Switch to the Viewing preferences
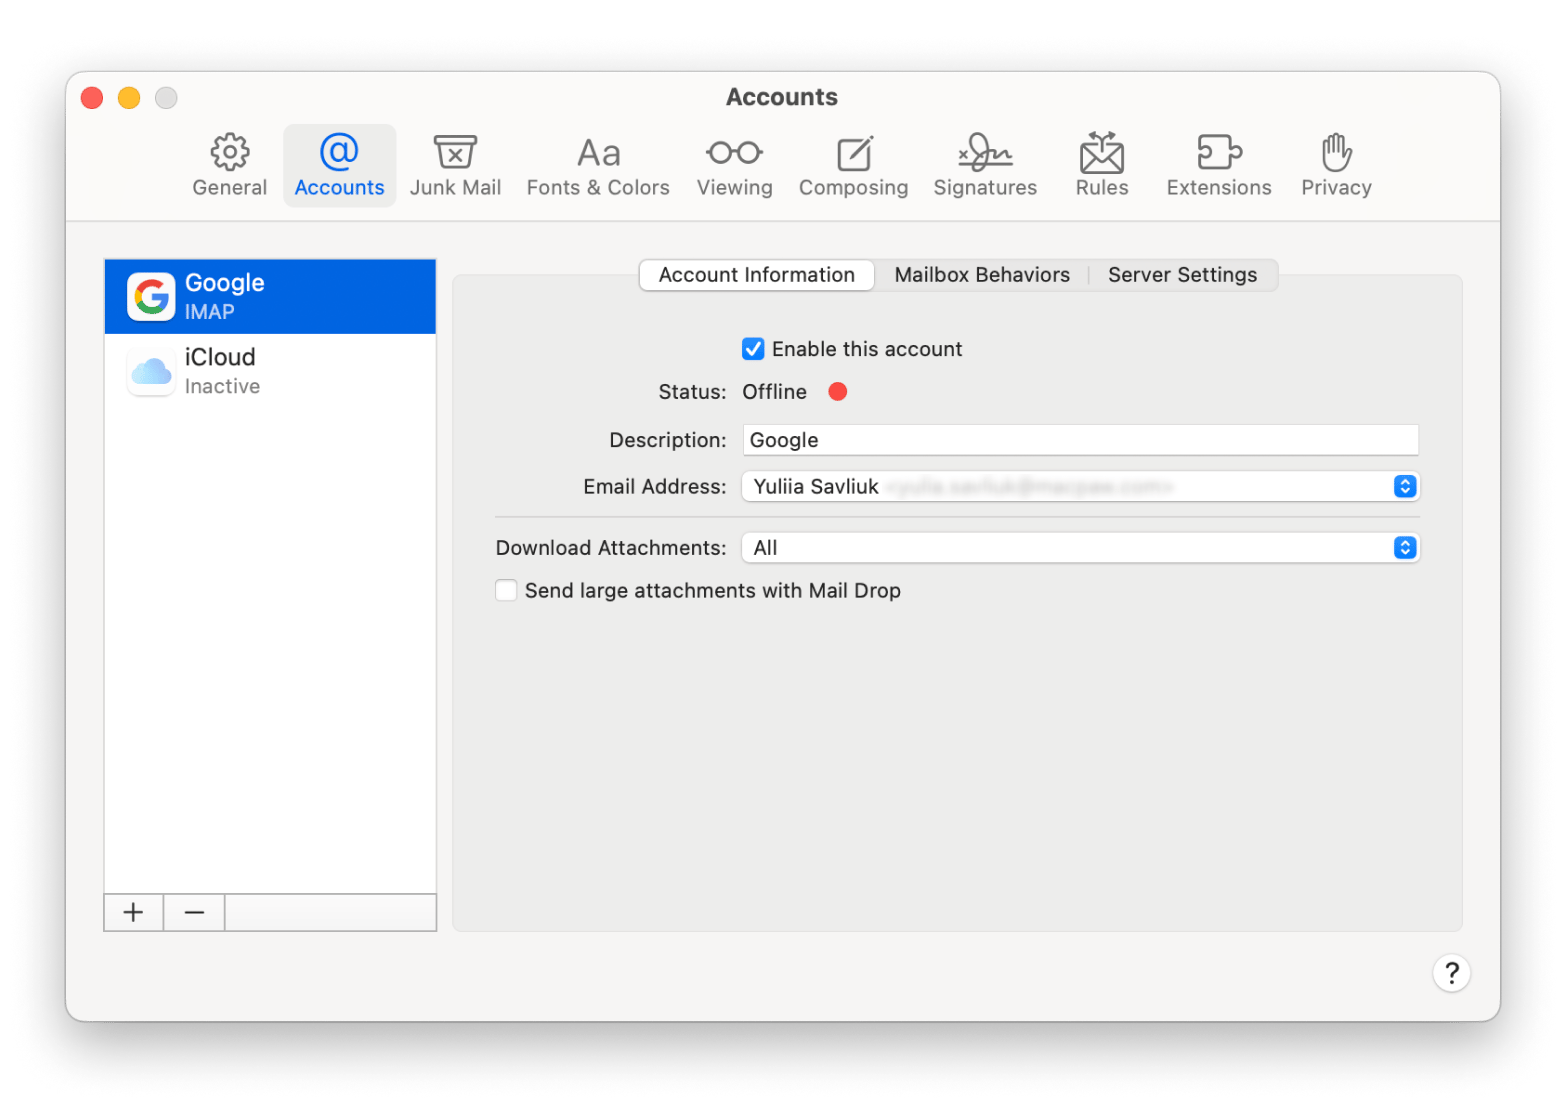1560x1116 pixels. click(734, 166)
